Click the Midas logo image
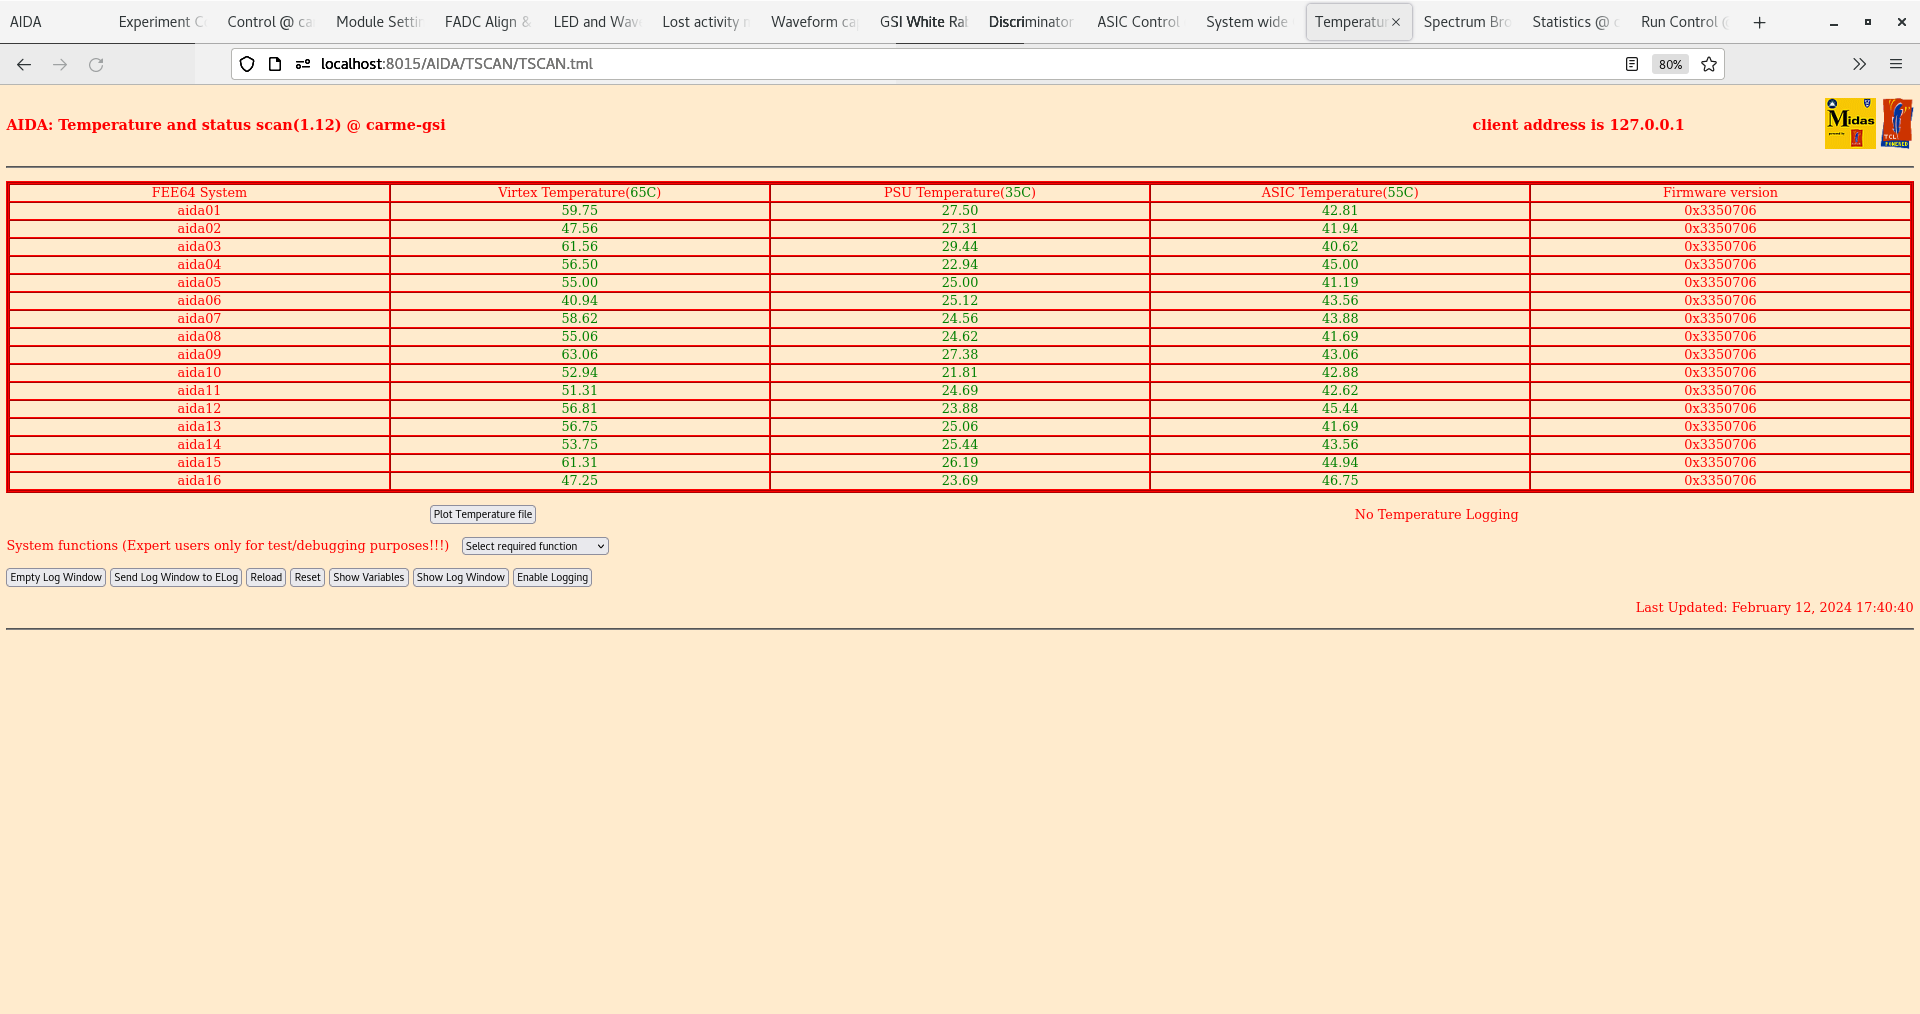This screenshot has height=1014, width=1920. (x=1850, y=123)
